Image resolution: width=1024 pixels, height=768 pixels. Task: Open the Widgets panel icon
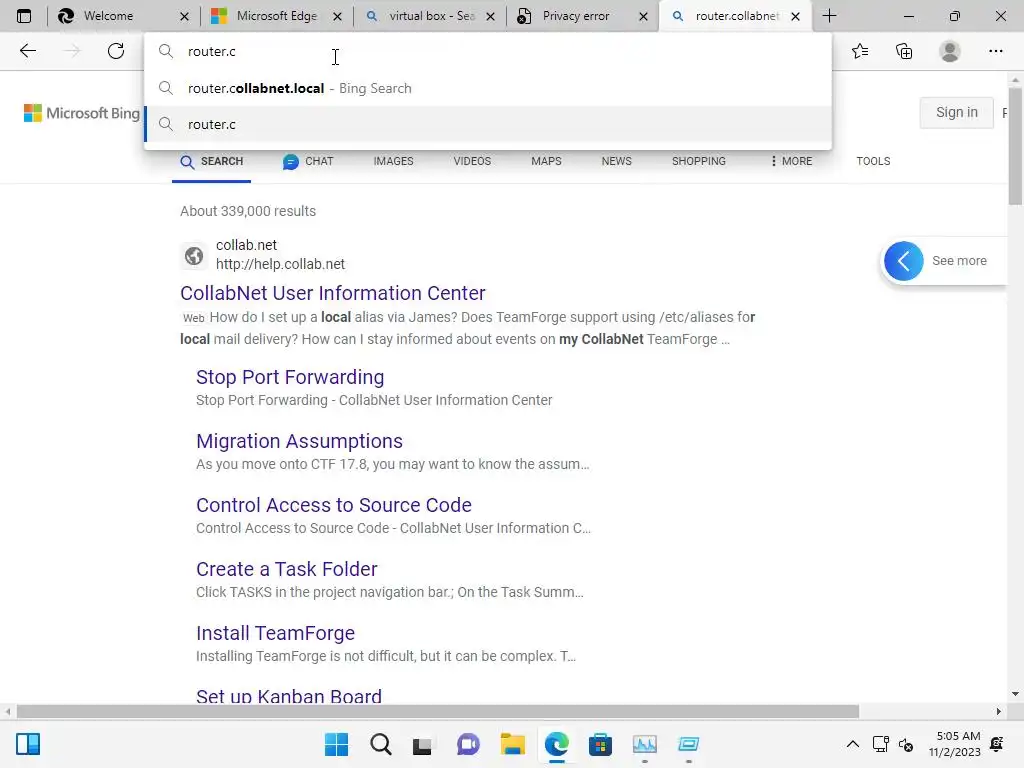click(28, 744)
